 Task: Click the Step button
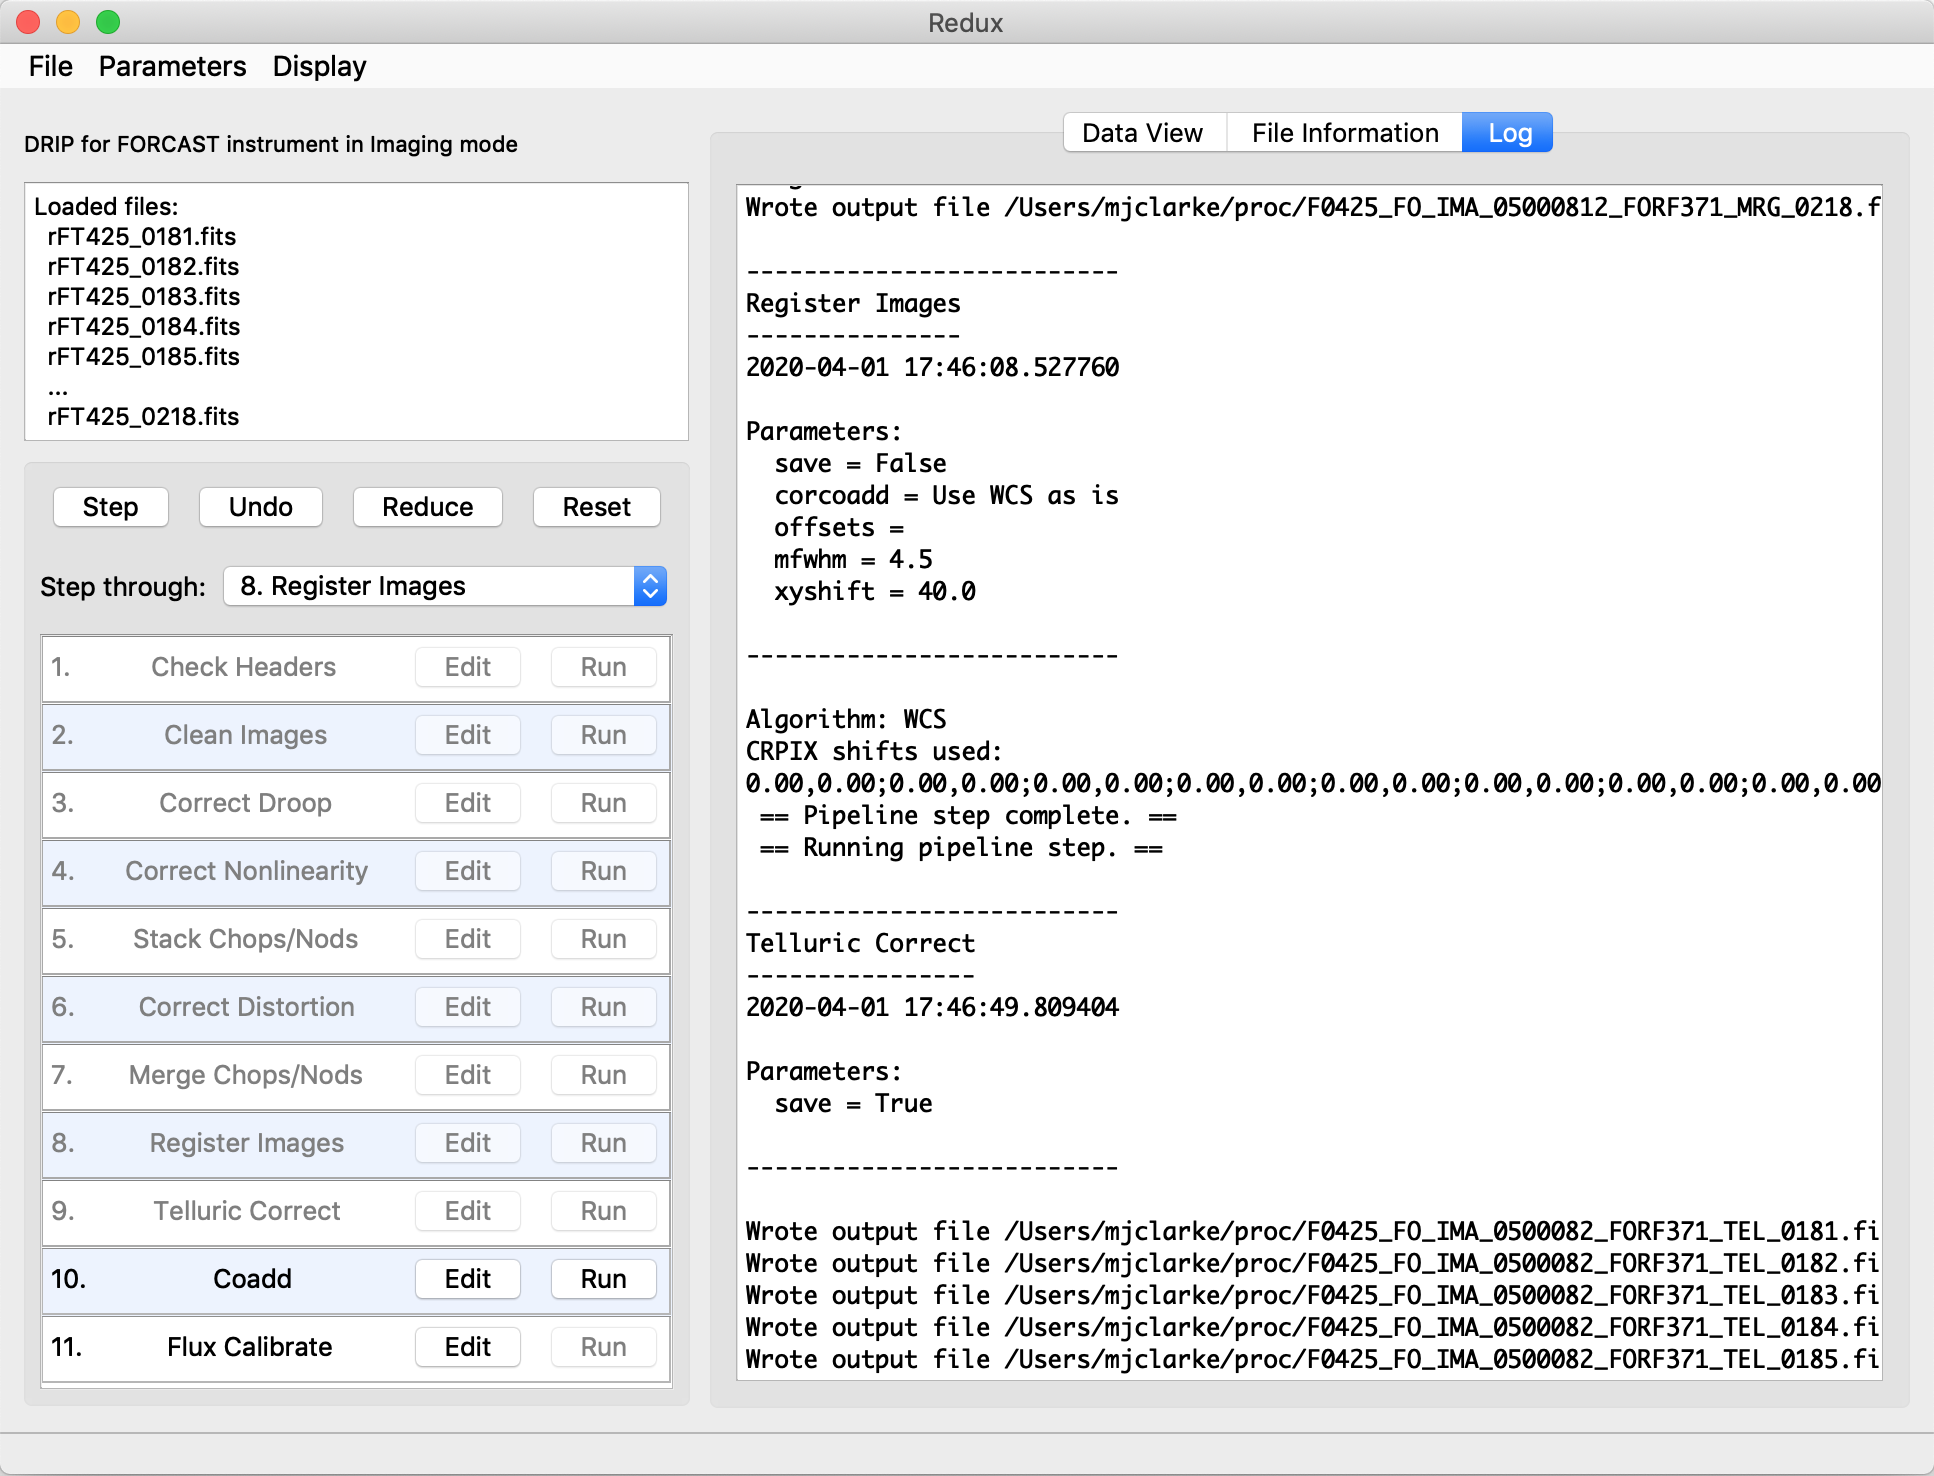110,507
